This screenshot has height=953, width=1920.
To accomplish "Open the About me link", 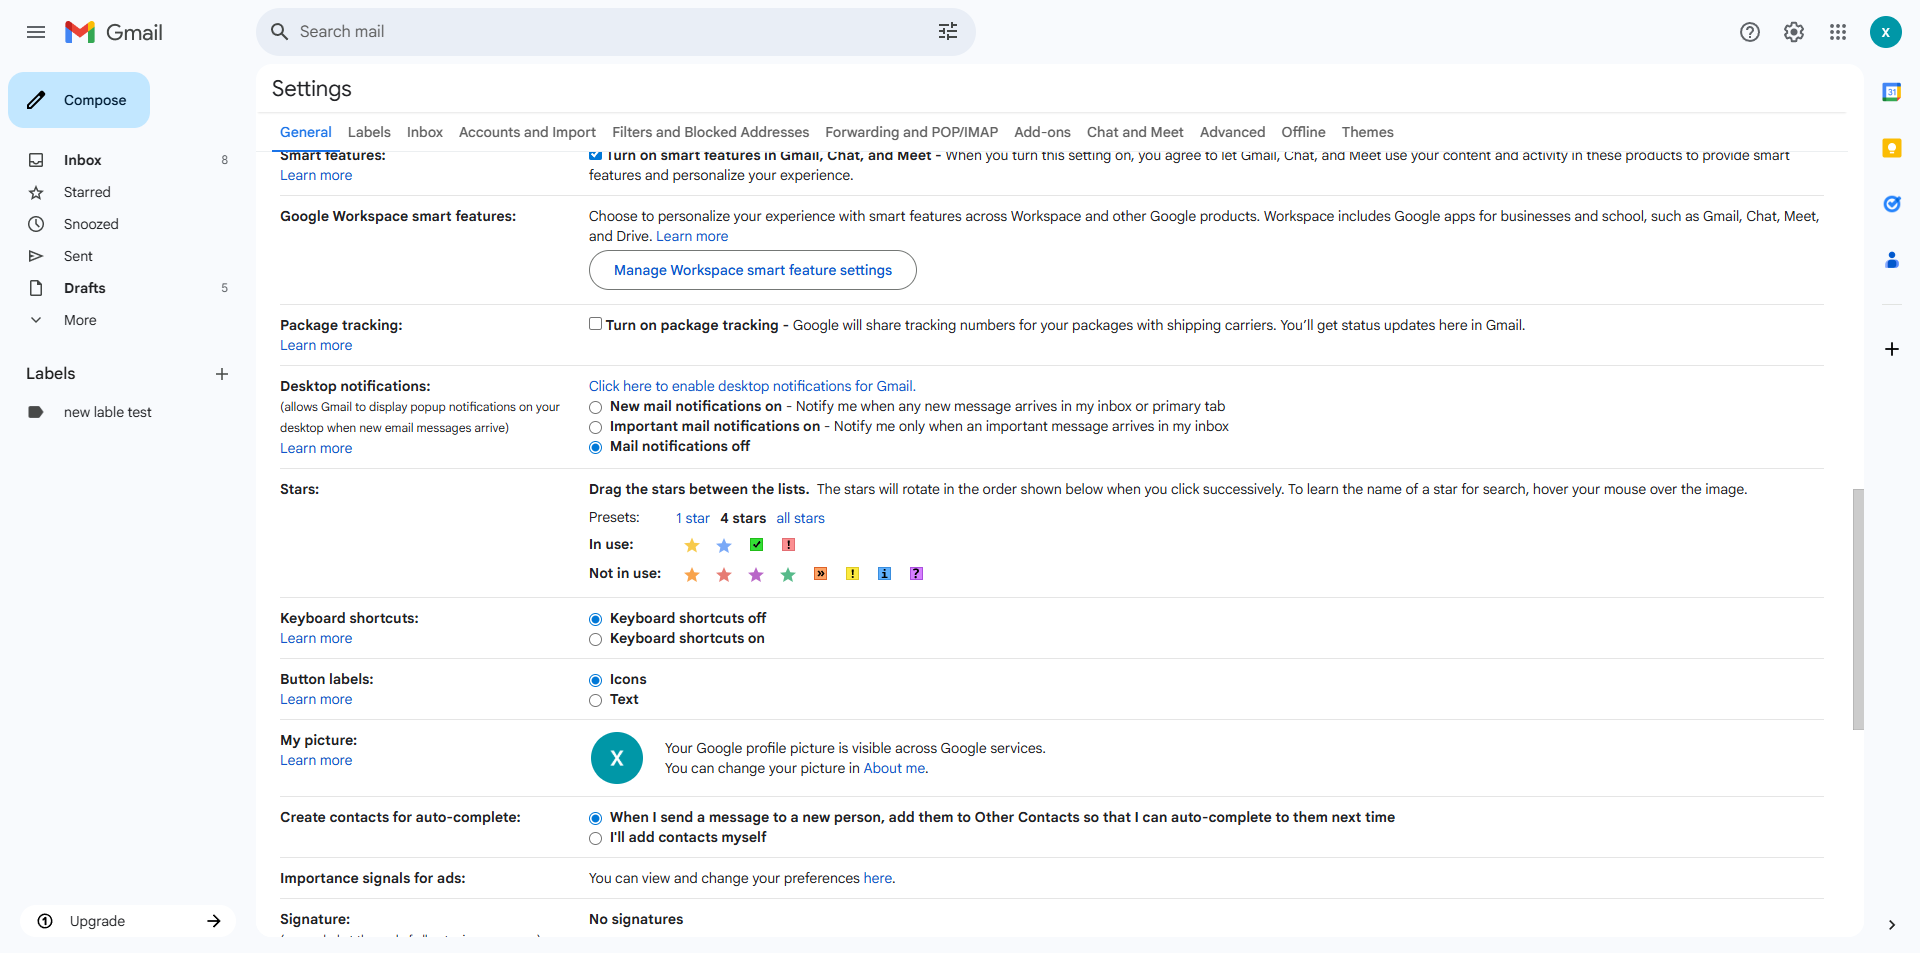I will coord(894,768).
